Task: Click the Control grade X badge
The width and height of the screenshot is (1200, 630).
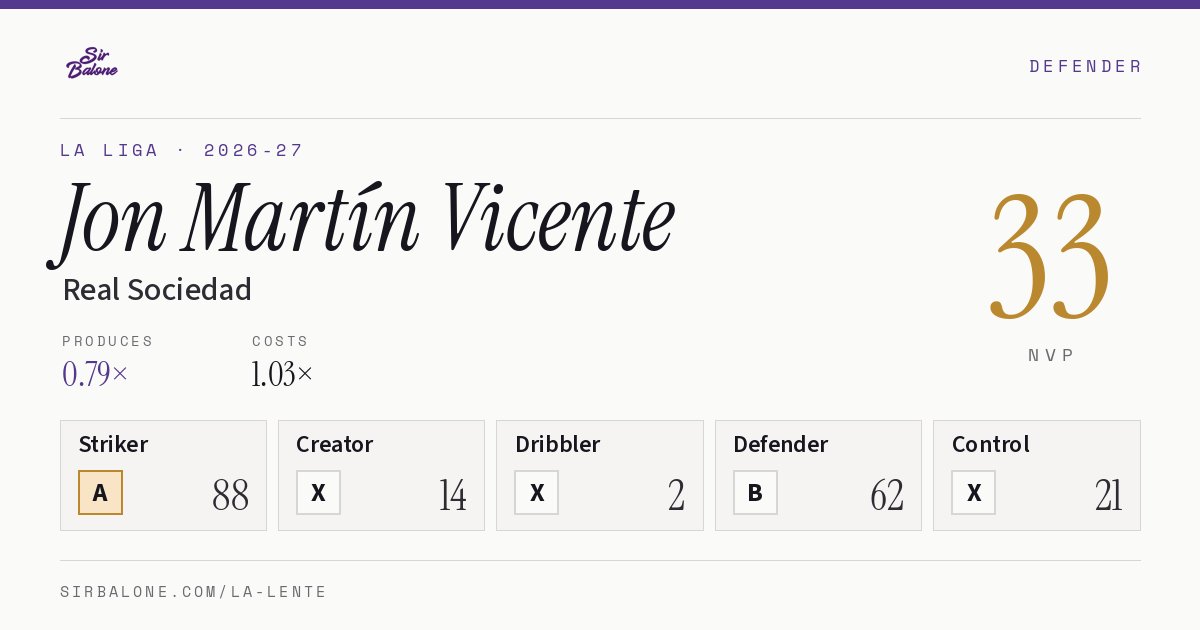Action: [x=973, y=492]
